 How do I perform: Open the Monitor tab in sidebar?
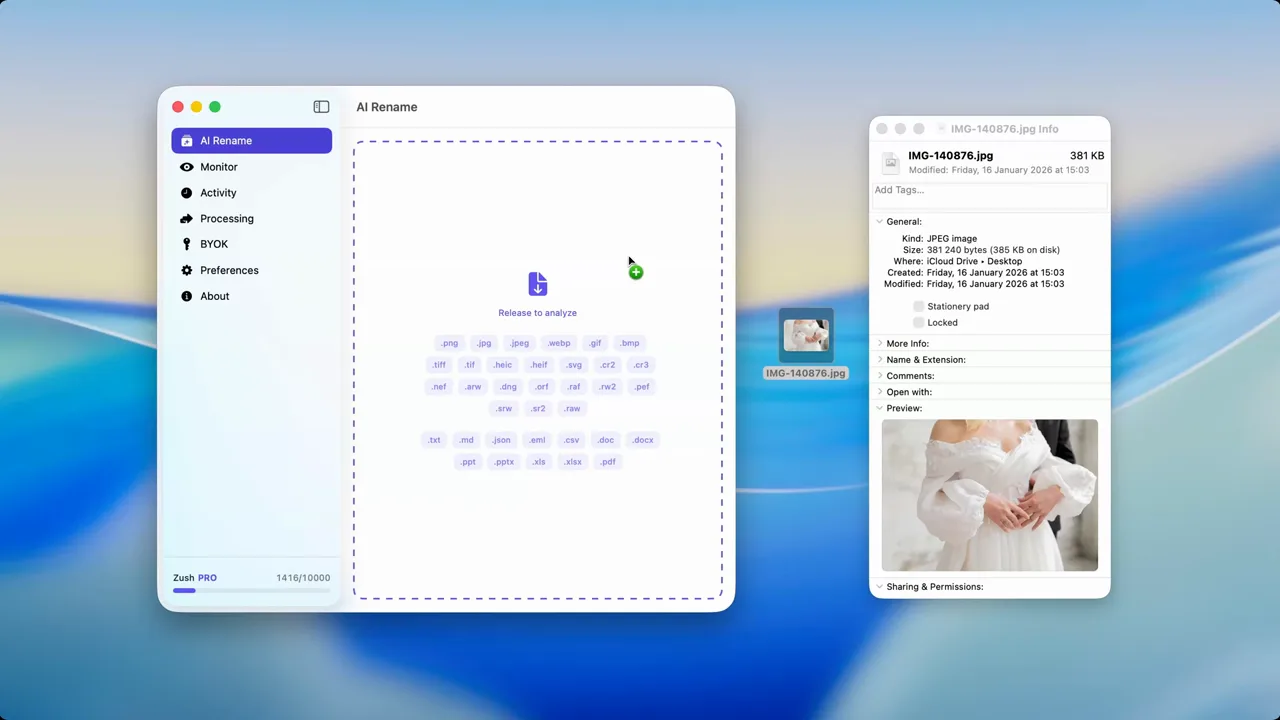[251, 167]
